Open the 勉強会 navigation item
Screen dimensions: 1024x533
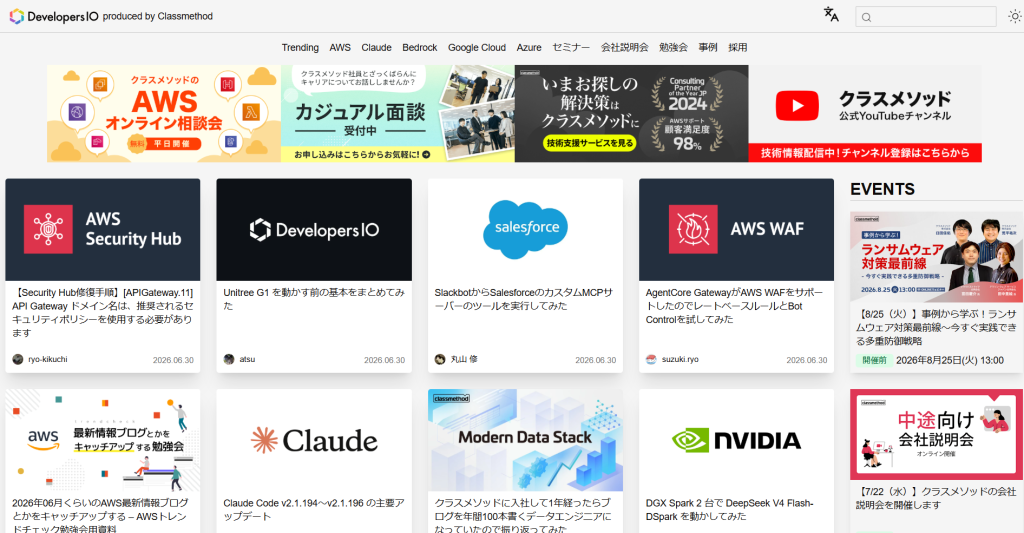[x=673, y=48]
